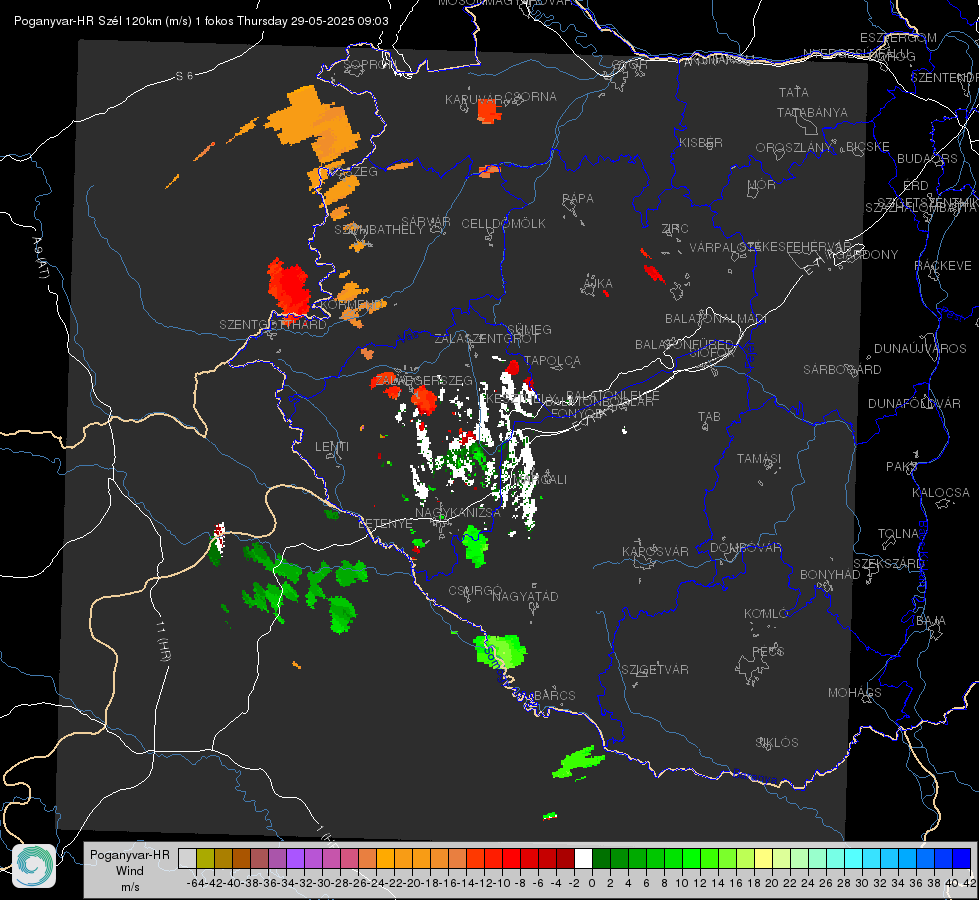The width and height of the screenshot is (979, 900).
Task: Select the NAGYKANIZSA city label
Action: [x=458, y=512]
